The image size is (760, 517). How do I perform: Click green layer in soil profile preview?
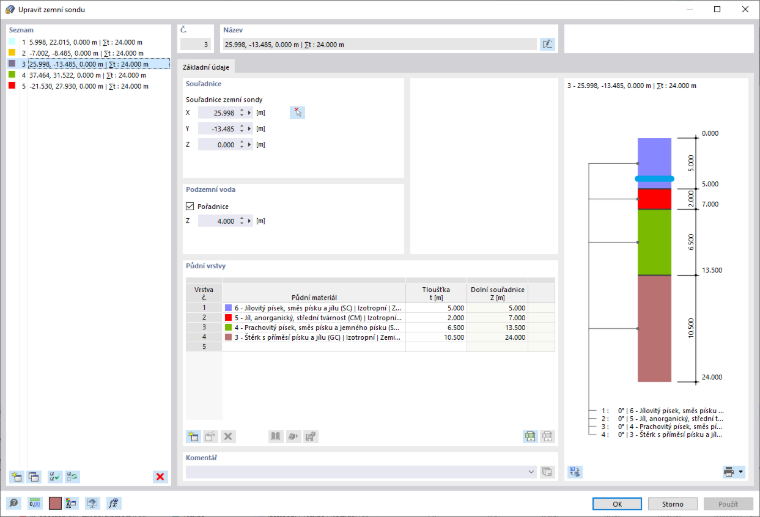tap(654, 242)
